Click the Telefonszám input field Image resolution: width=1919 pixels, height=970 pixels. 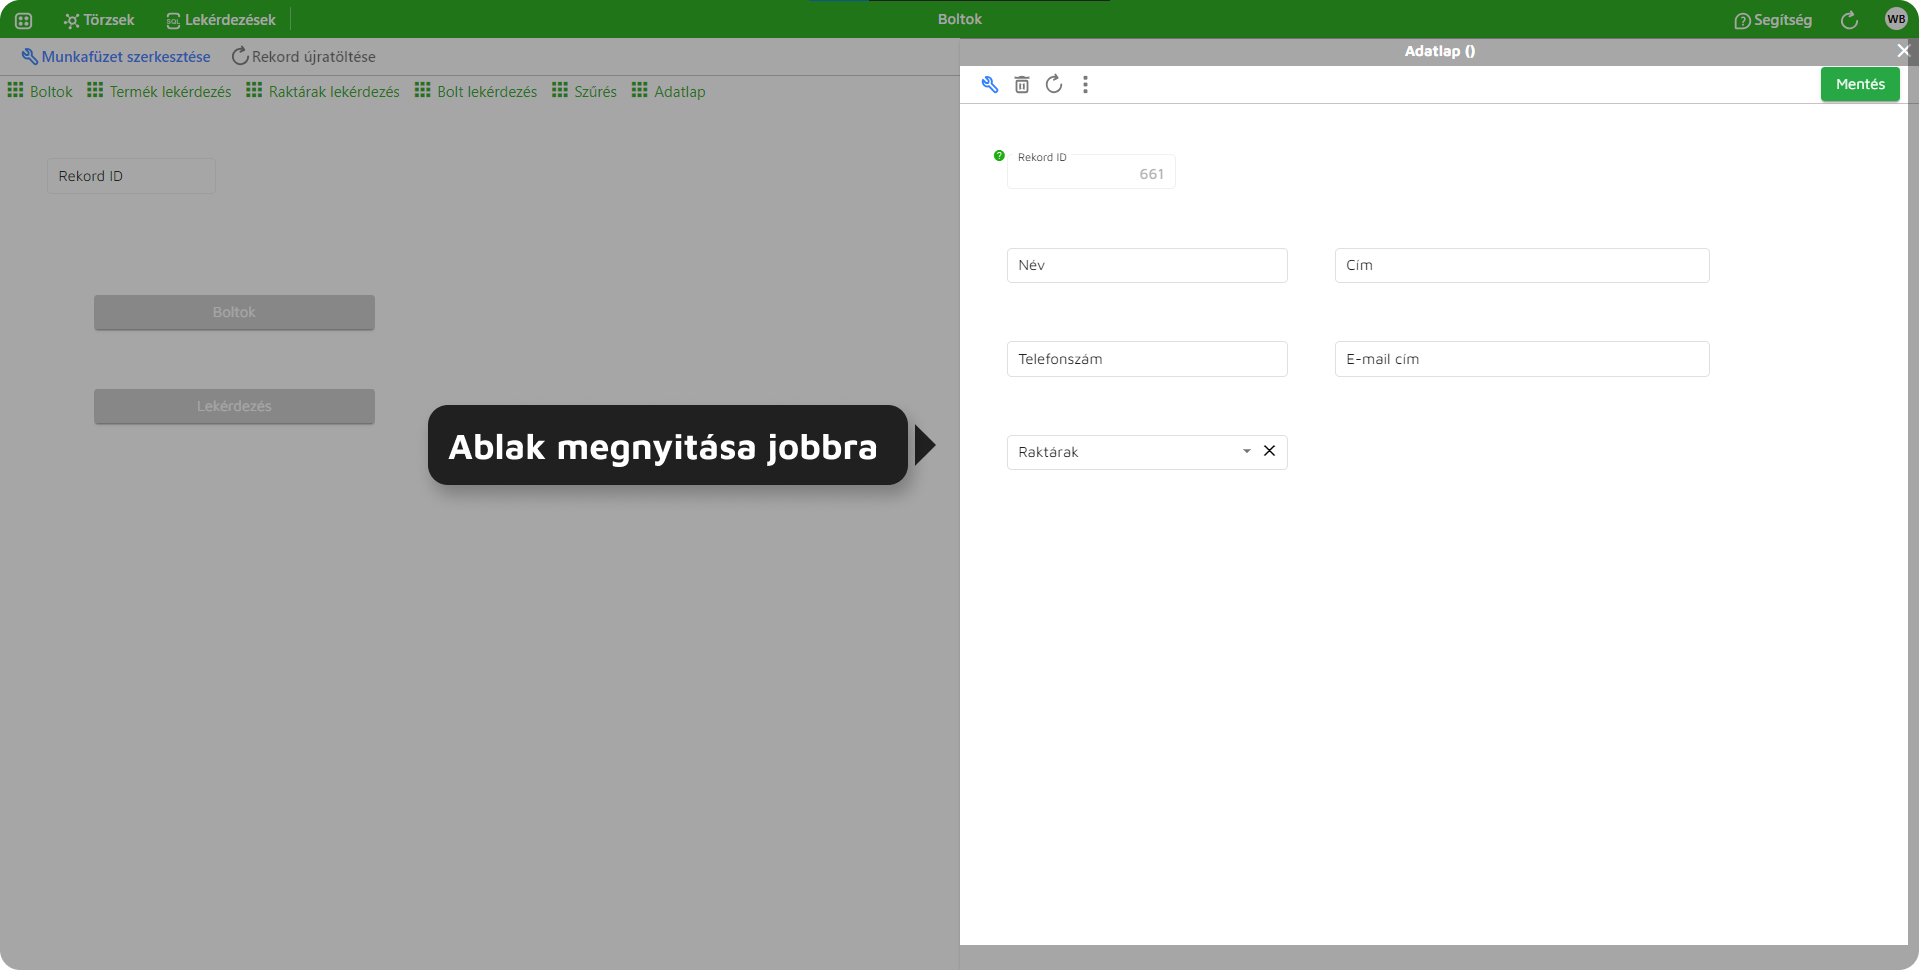[1147, 359]
